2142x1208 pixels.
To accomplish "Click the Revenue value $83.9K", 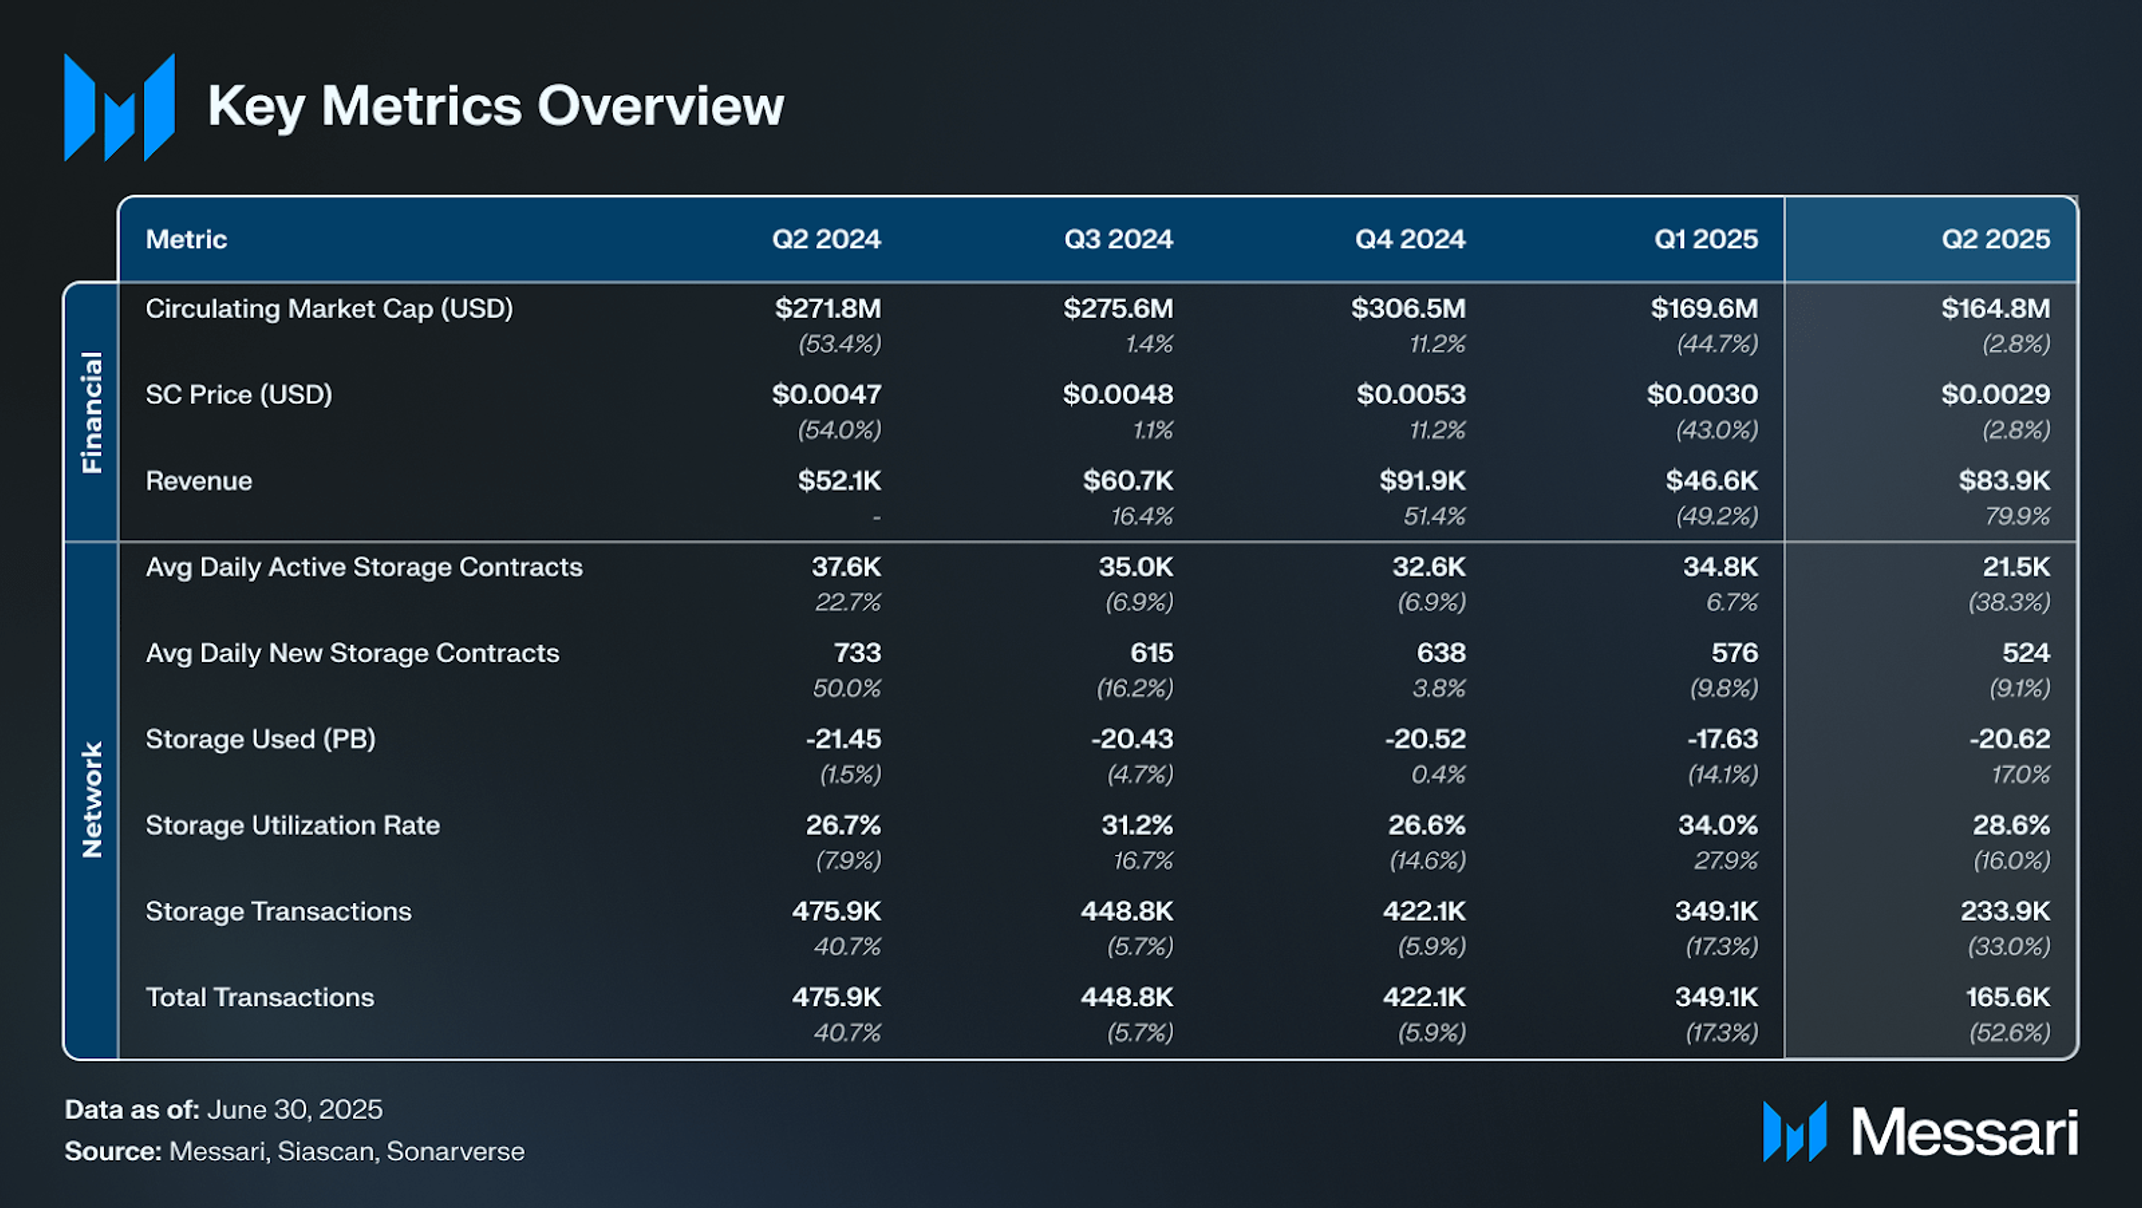I will point(2004,481).
